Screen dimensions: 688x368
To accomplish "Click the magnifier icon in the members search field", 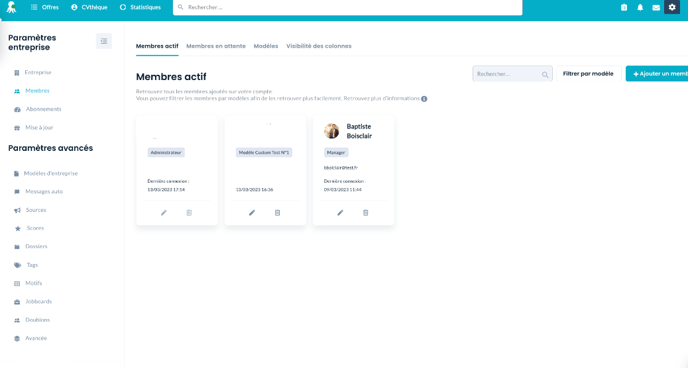I will 545,75.
